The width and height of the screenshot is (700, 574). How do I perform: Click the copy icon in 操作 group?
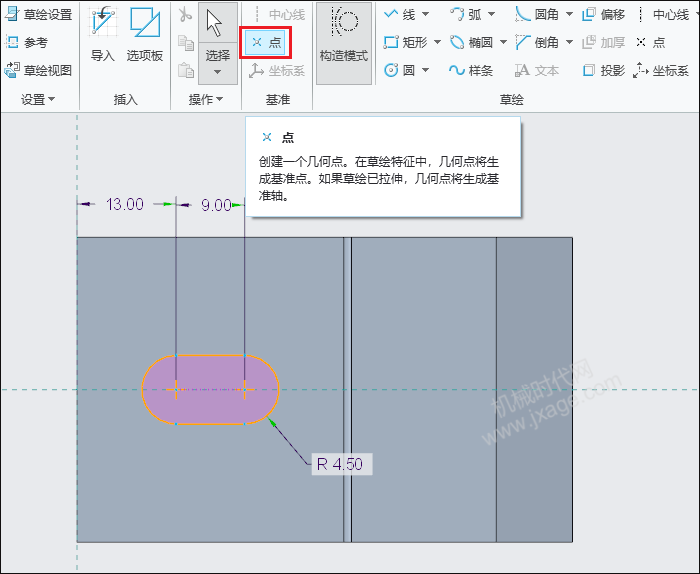[x=186, y=43]
